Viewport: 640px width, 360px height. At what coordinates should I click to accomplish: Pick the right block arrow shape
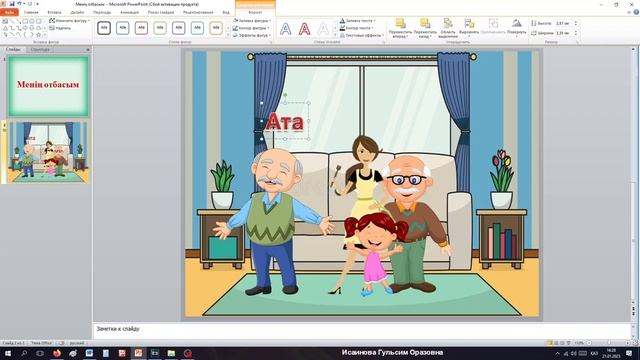pyautogui.click(x=25, y=28)
